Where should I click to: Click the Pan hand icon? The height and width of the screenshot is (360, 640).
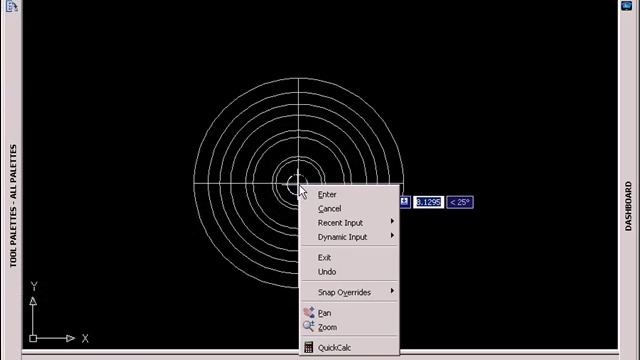pyautogui.click(x=309, y=313)
